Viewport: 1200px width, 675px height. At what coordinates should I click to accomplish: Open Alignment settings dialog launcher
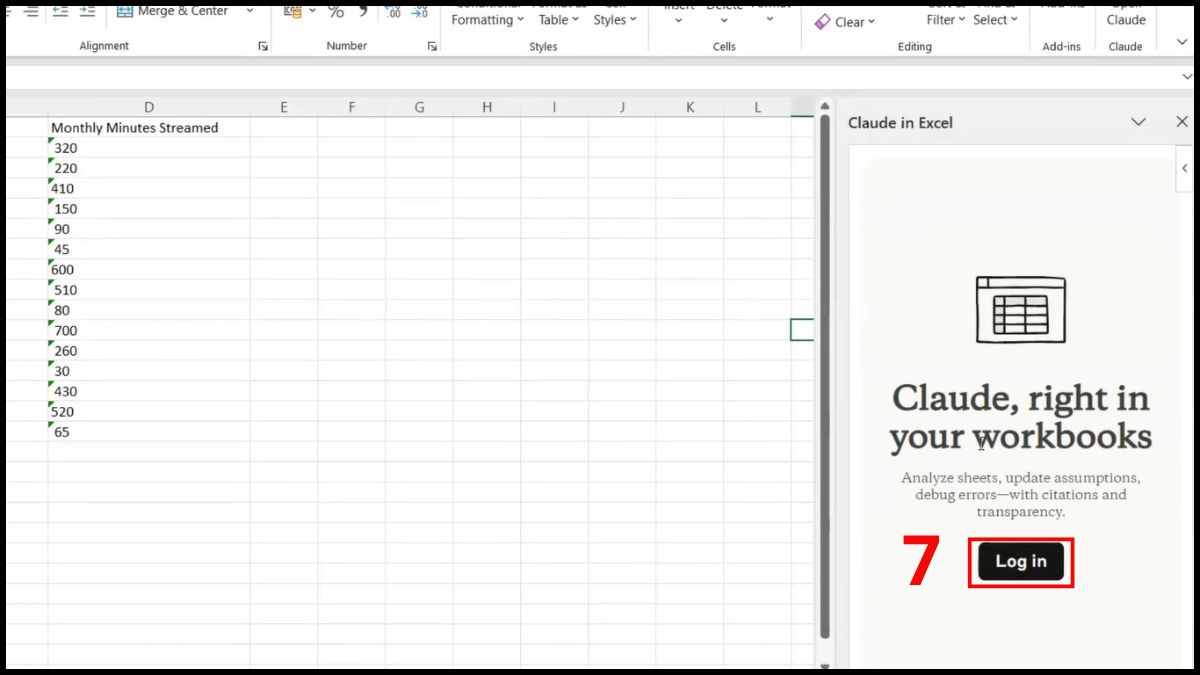click(x=263, y=46)
